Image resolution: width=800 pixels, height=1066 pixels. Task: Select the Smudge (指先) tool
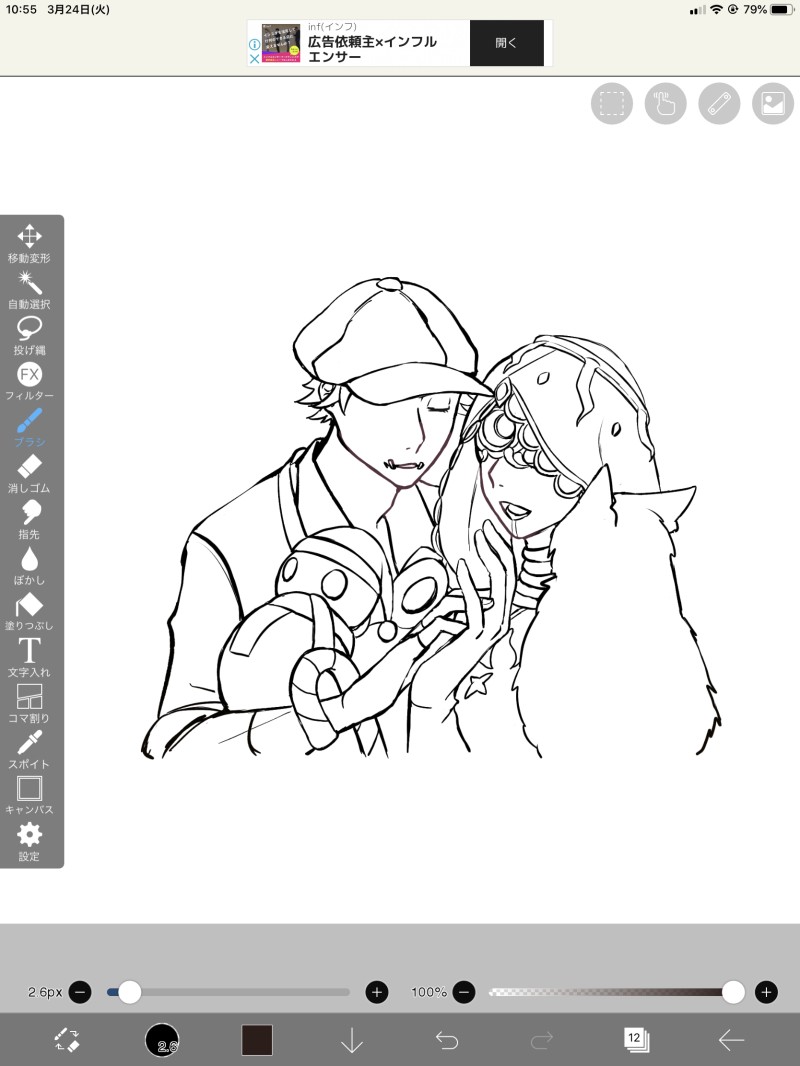click(29, 519)
